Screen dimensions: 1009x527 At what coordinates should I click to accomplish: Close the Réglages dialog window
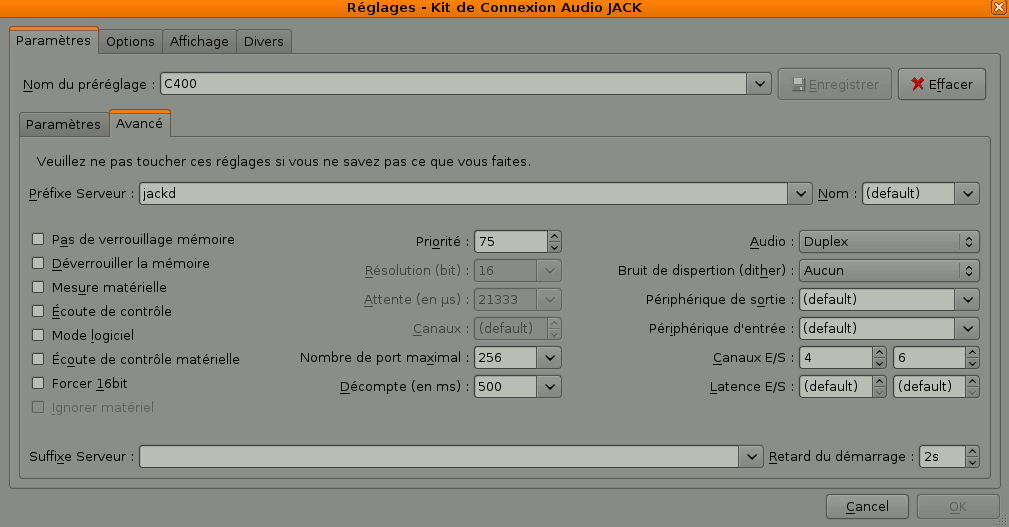point(999,7)
